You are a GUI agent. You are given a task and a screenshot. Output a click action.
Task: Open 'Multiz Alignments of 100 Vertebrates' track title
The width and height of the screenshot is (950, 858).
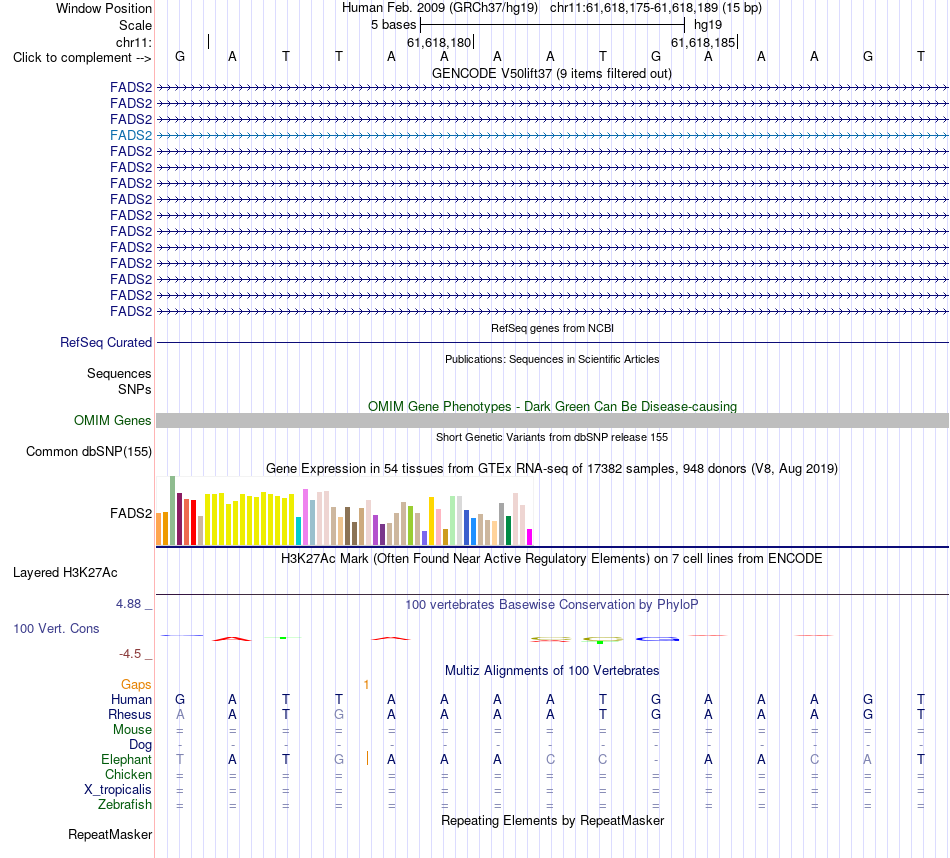click(552, 671)
